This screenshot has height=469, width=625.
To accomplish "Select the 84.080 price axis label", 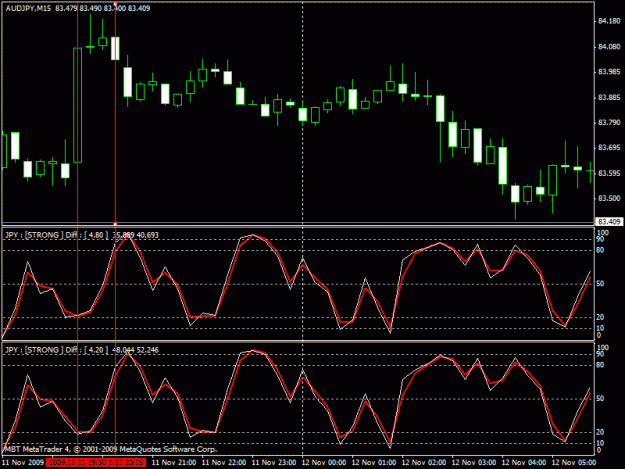I will (609, 47).
